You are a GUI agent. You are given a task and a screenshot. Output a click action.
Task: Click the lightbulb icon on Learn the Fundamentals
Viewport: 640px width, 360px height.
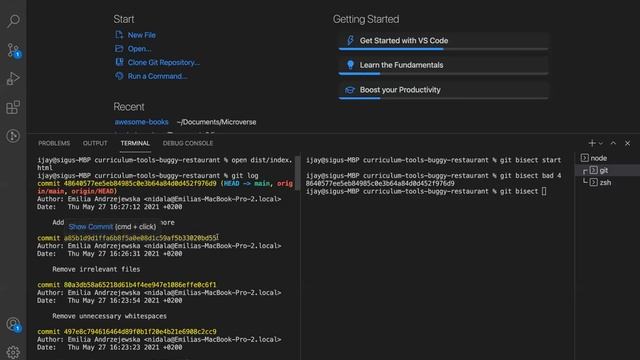coord(350,65)
